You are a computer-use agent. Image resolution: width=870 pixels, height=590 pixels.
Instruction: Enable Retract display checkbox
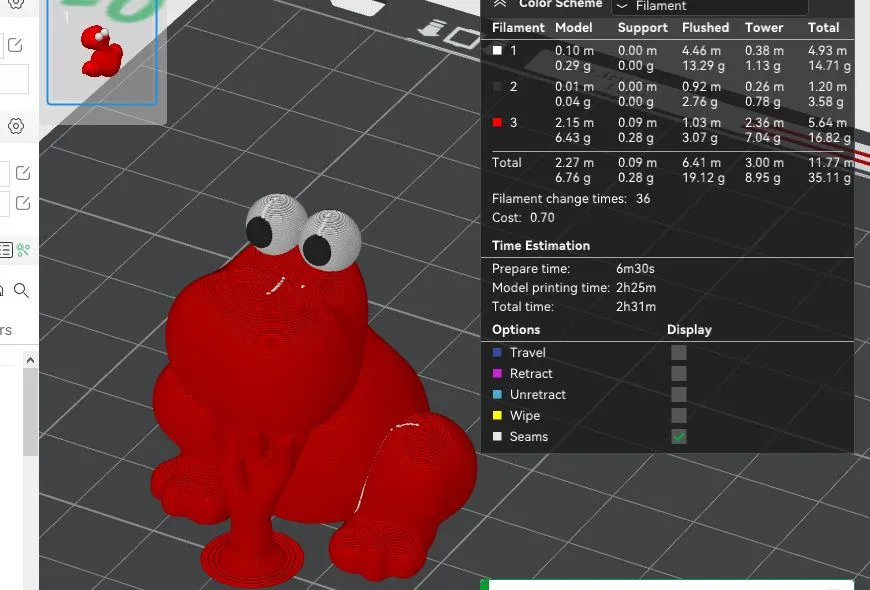pos(679,373)
